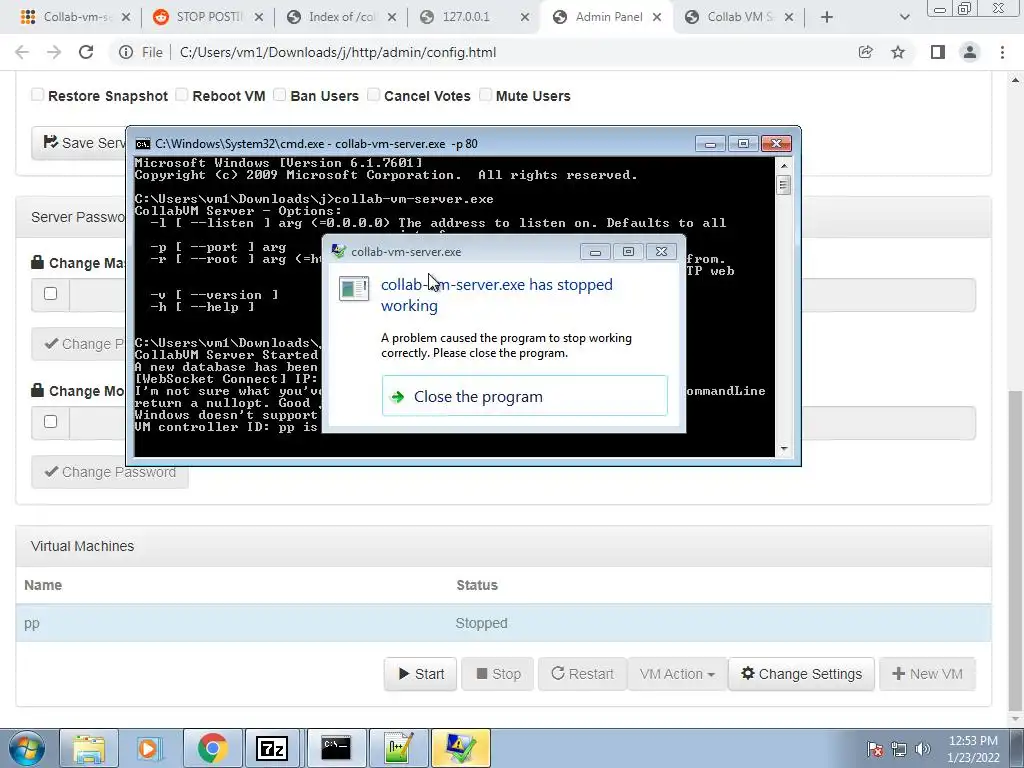Click the New VM button

tap(927, 673)
